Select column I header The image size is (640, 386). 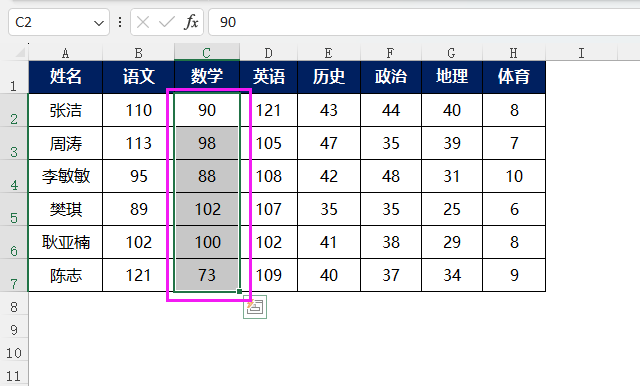582,53
